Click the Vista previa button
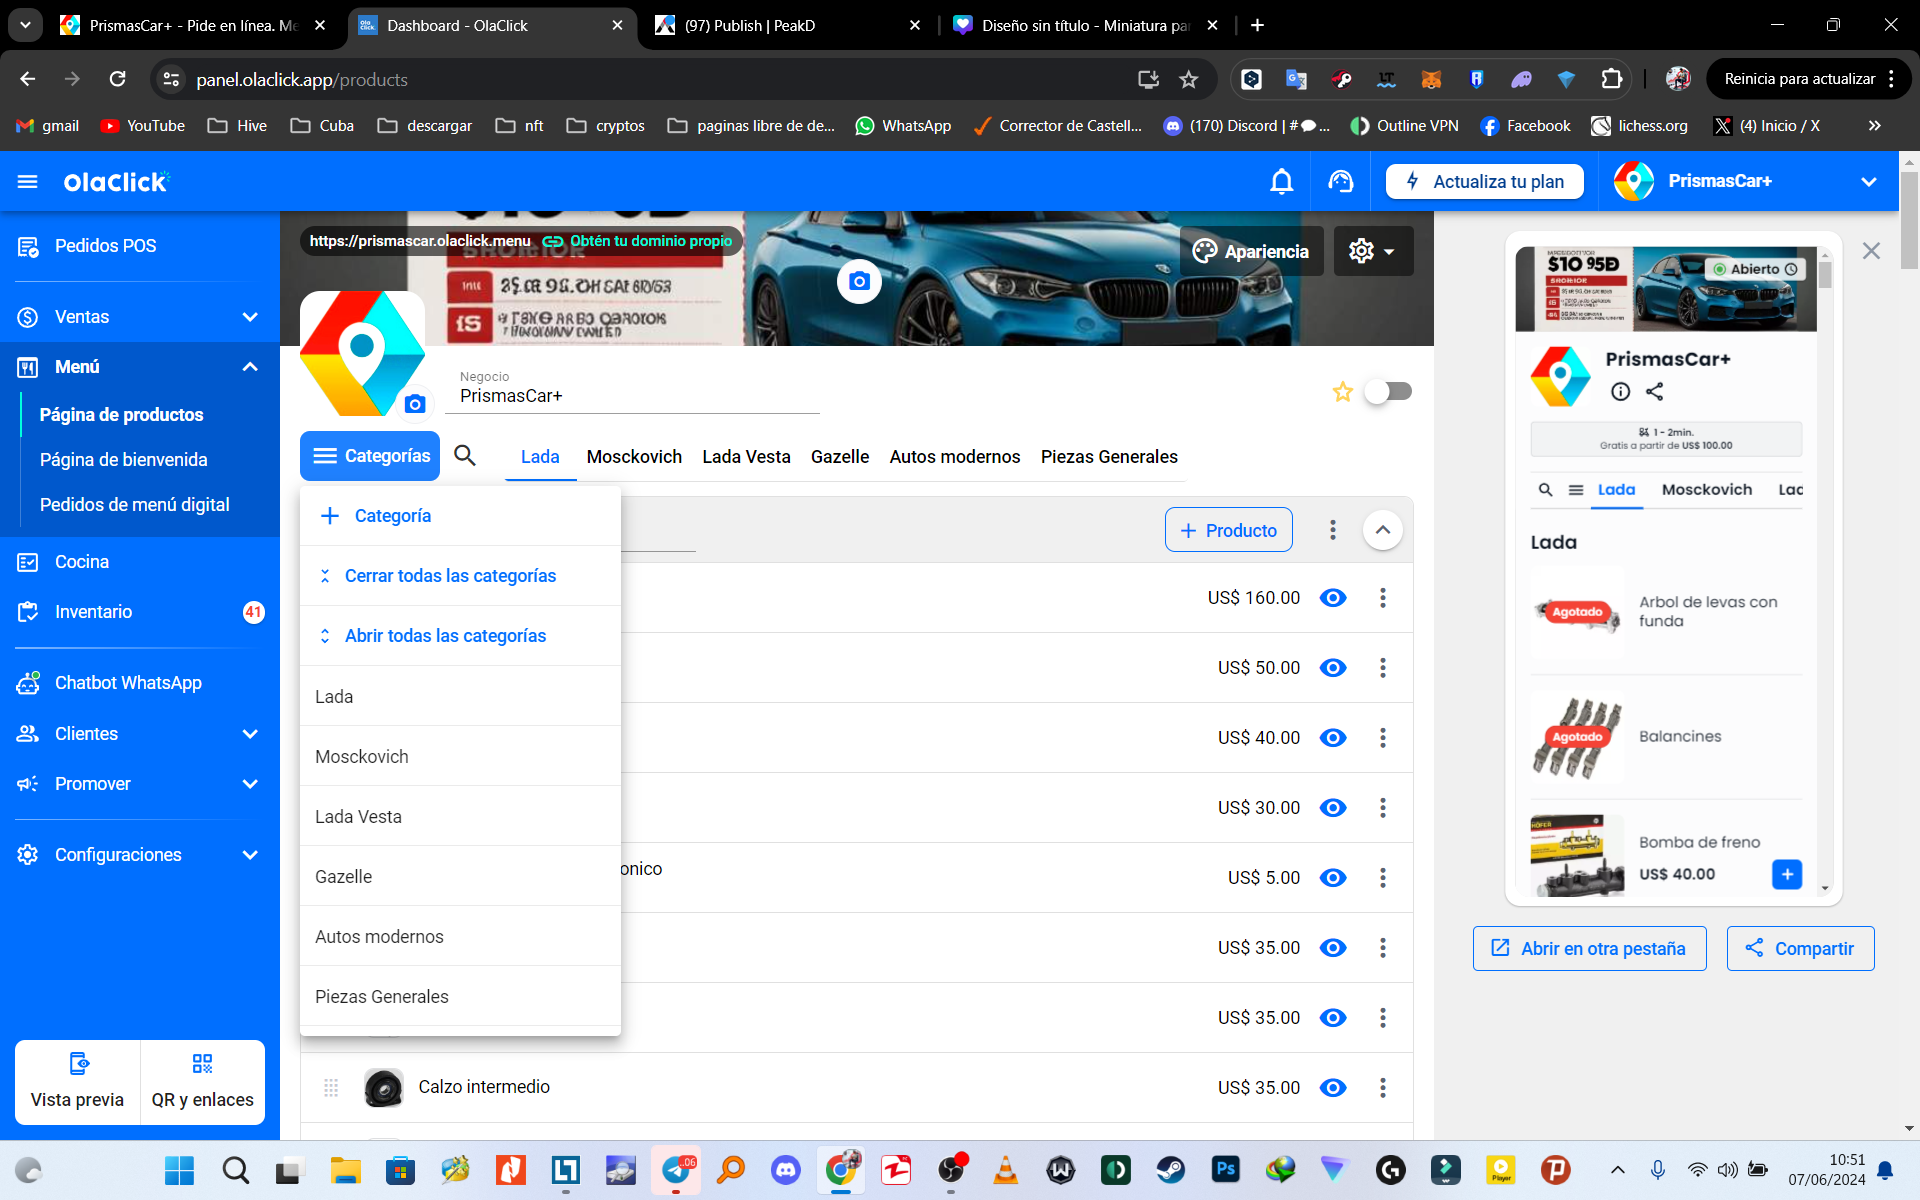The height and width of the screenshot is (1200, 1920). click(x=77, y=1082)
